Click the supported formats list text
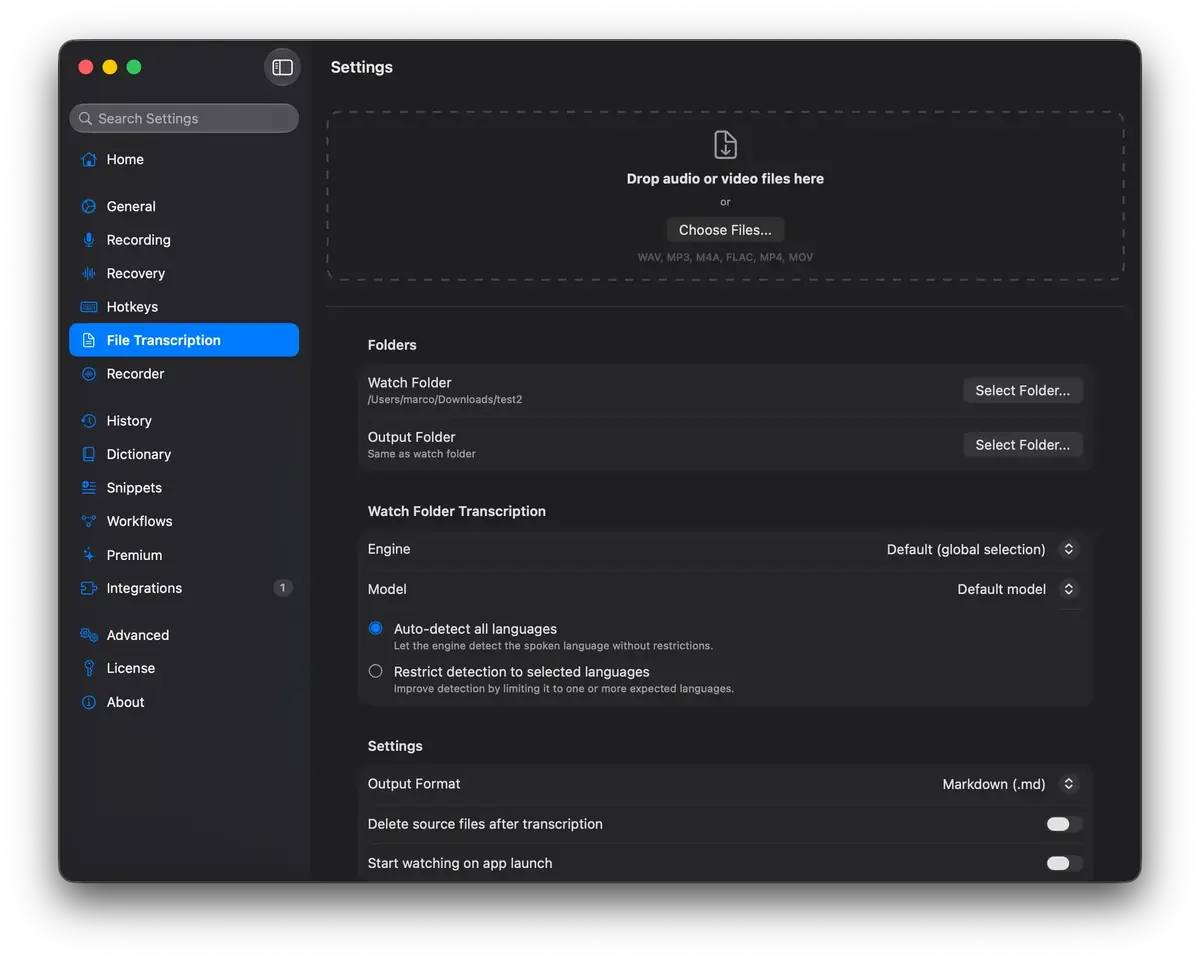Image resolution: width=1200 pixels, height=960 pixels. coord(725,257)
